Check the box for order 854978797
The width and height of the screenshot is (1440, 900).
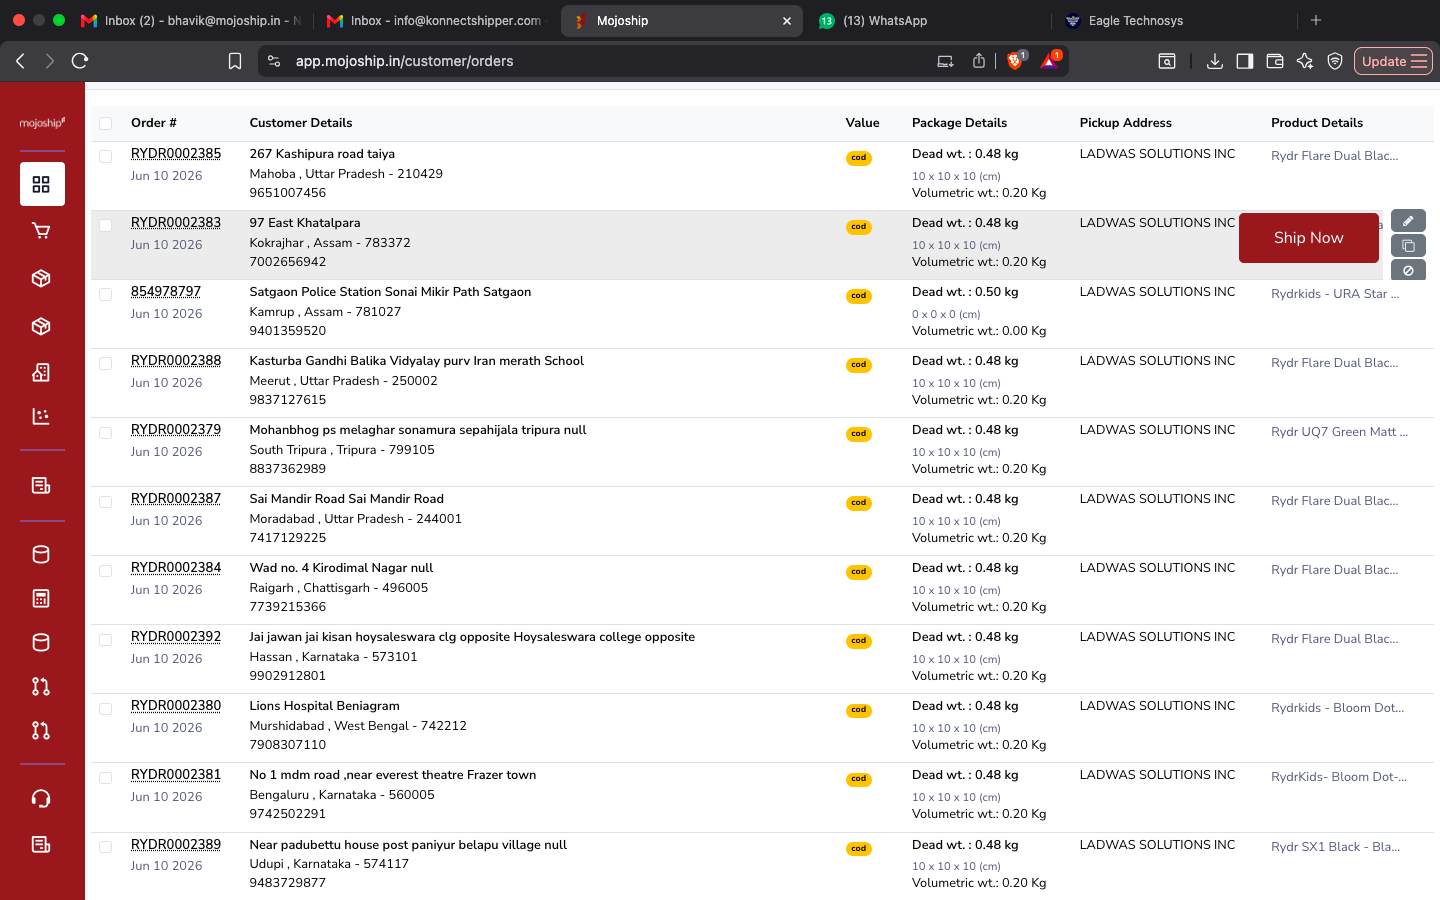point(106,294)
